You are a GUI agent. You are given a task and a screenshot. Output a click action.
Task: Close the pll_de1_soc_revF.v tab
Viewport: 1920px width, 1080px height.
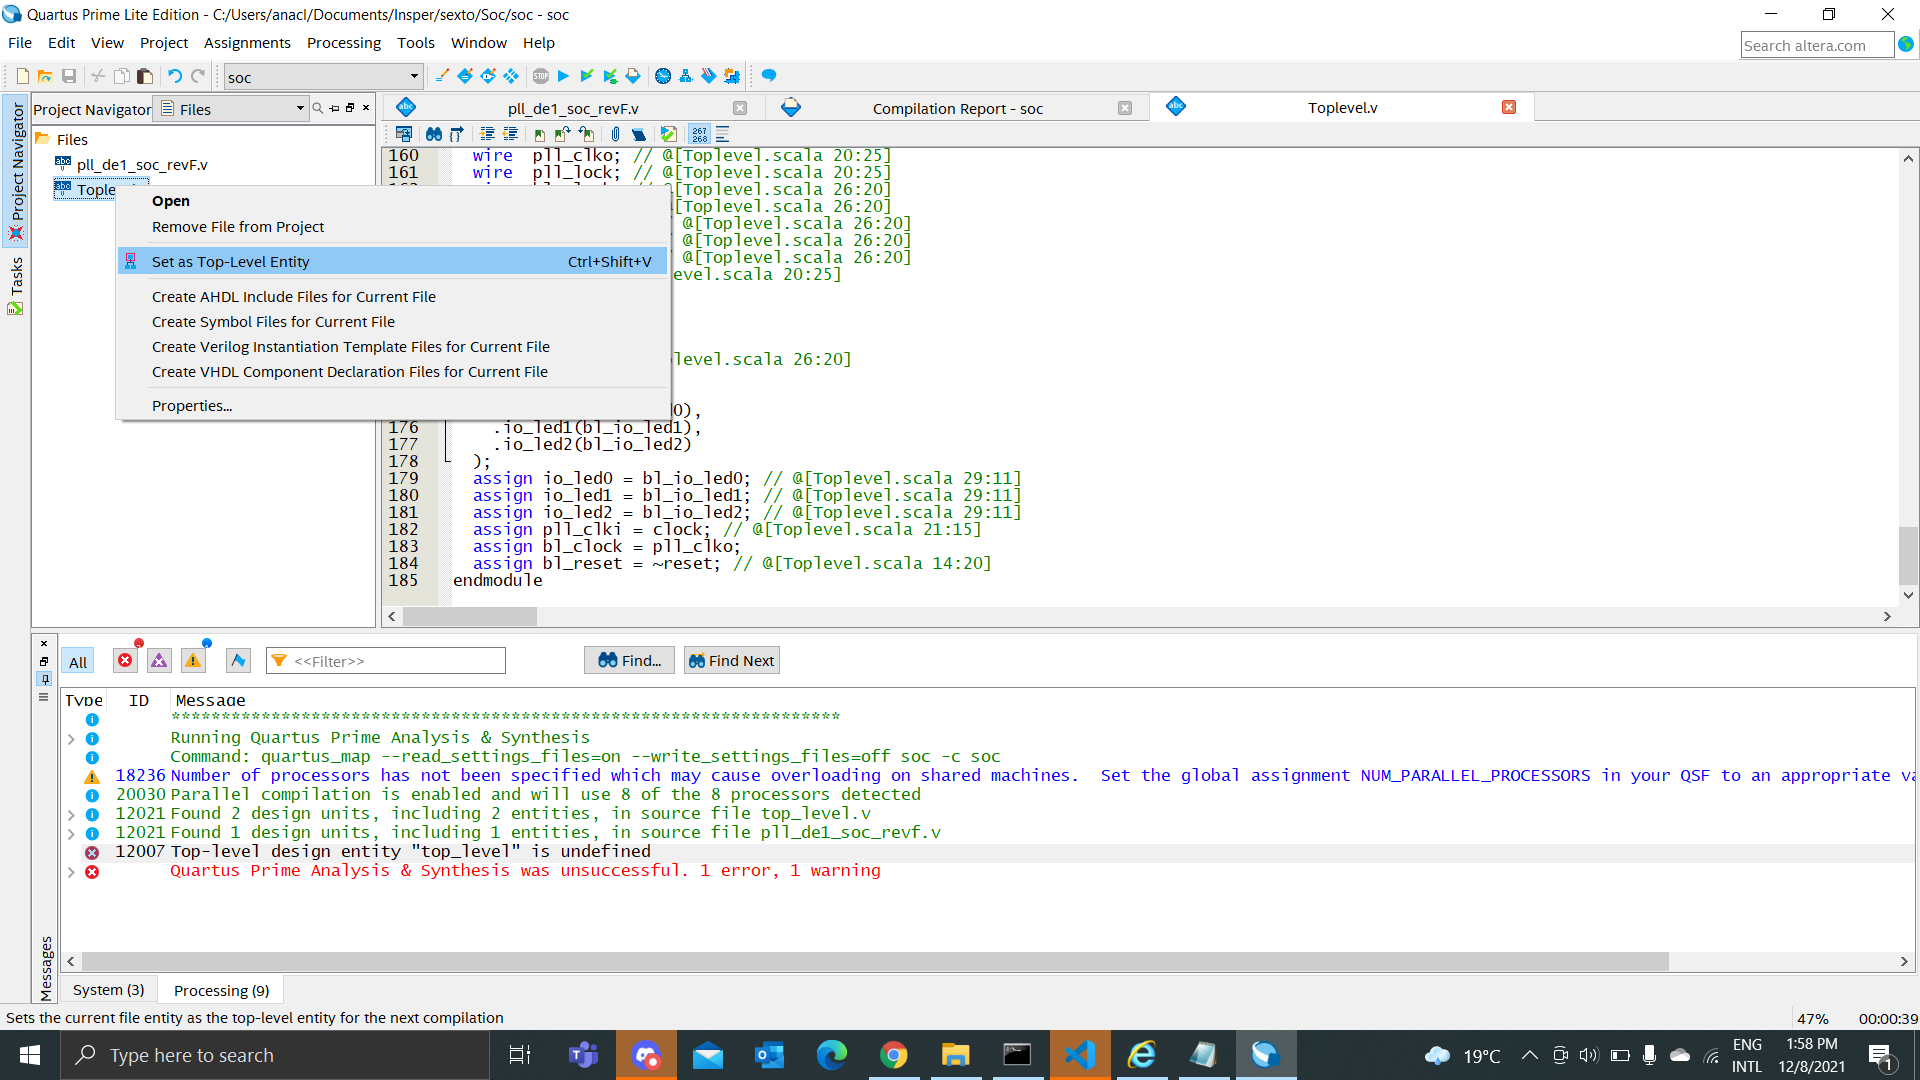click(x=740, y=108)
